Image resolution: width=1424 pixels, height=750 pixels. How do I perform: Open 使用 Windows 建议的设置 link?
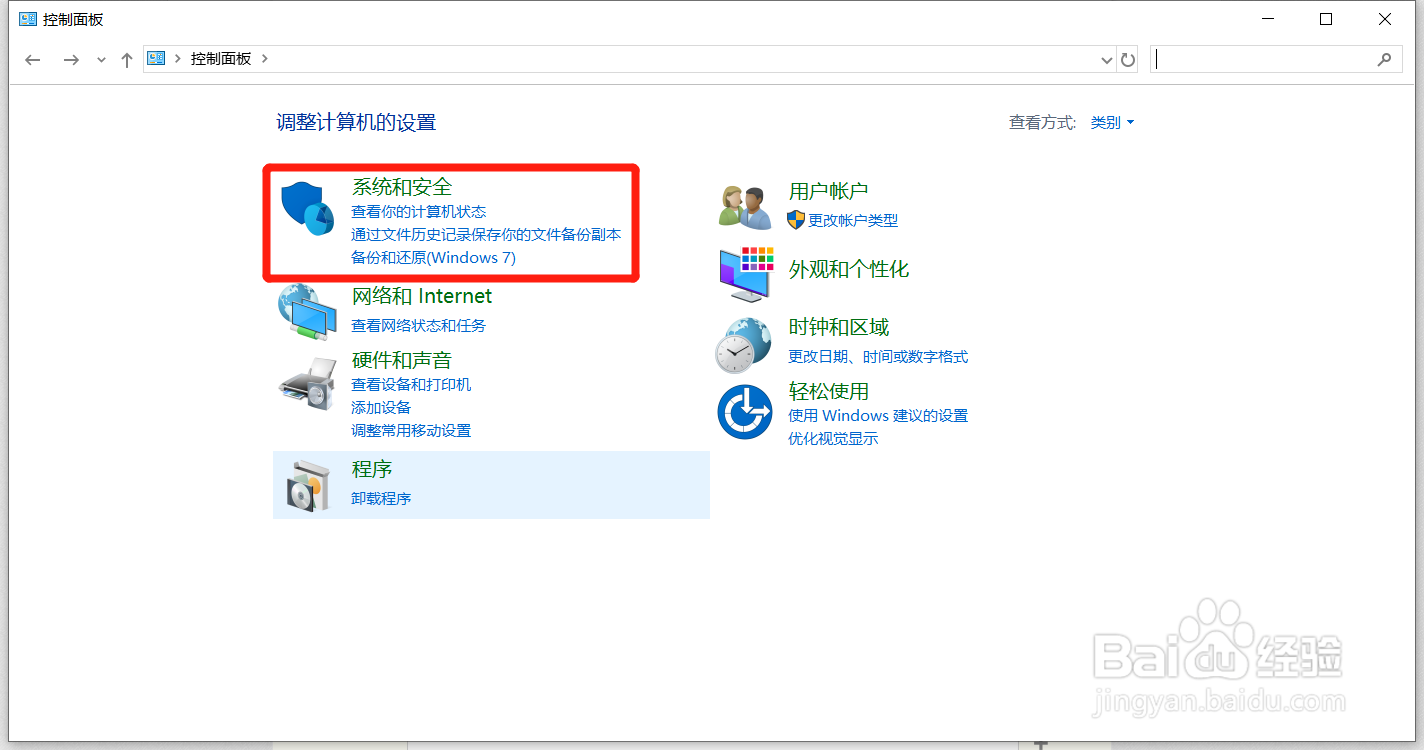[x=878, y=415]
